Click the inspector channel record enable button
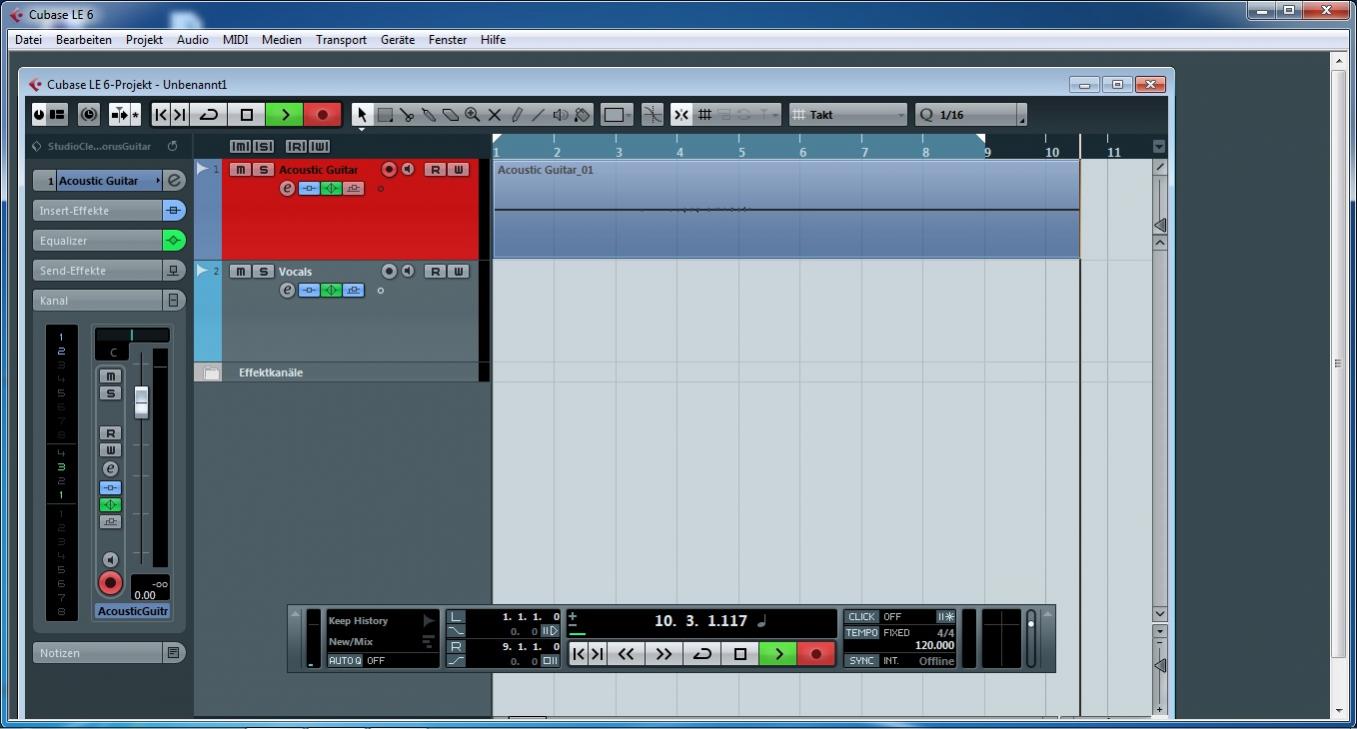The height and width of the screenshot is (729, 1357). (110, 583)
